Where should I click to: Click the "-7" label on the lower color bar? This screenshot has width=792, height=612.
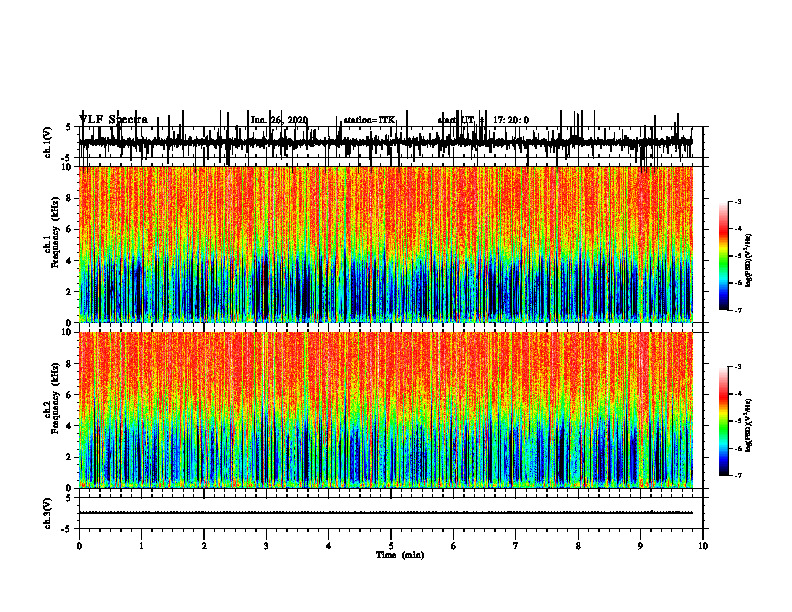737,475
